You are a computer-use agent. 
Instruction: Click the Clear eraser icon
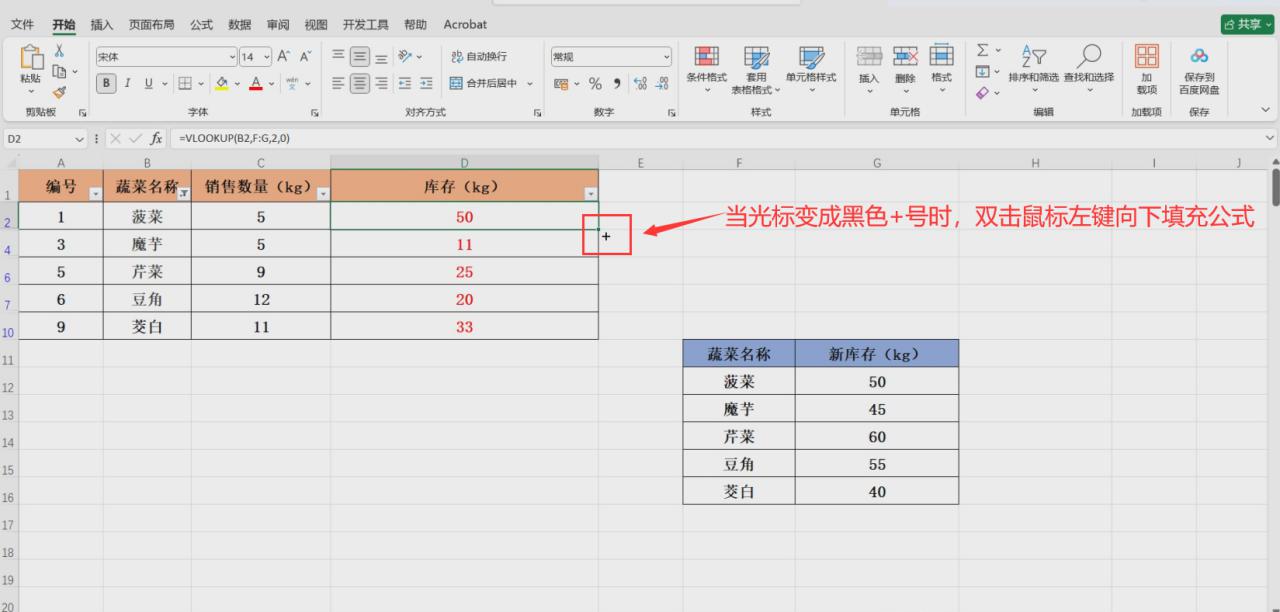point(982,92)
